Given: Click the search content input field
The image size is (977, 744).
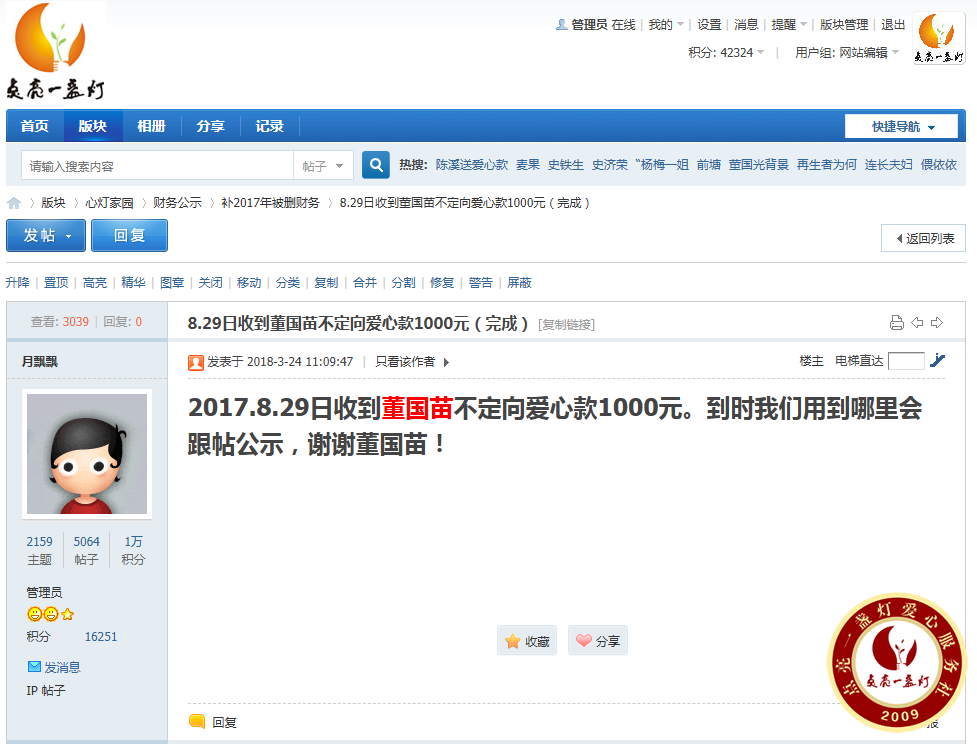Looking at the screenshot, I should coord(157,166).
